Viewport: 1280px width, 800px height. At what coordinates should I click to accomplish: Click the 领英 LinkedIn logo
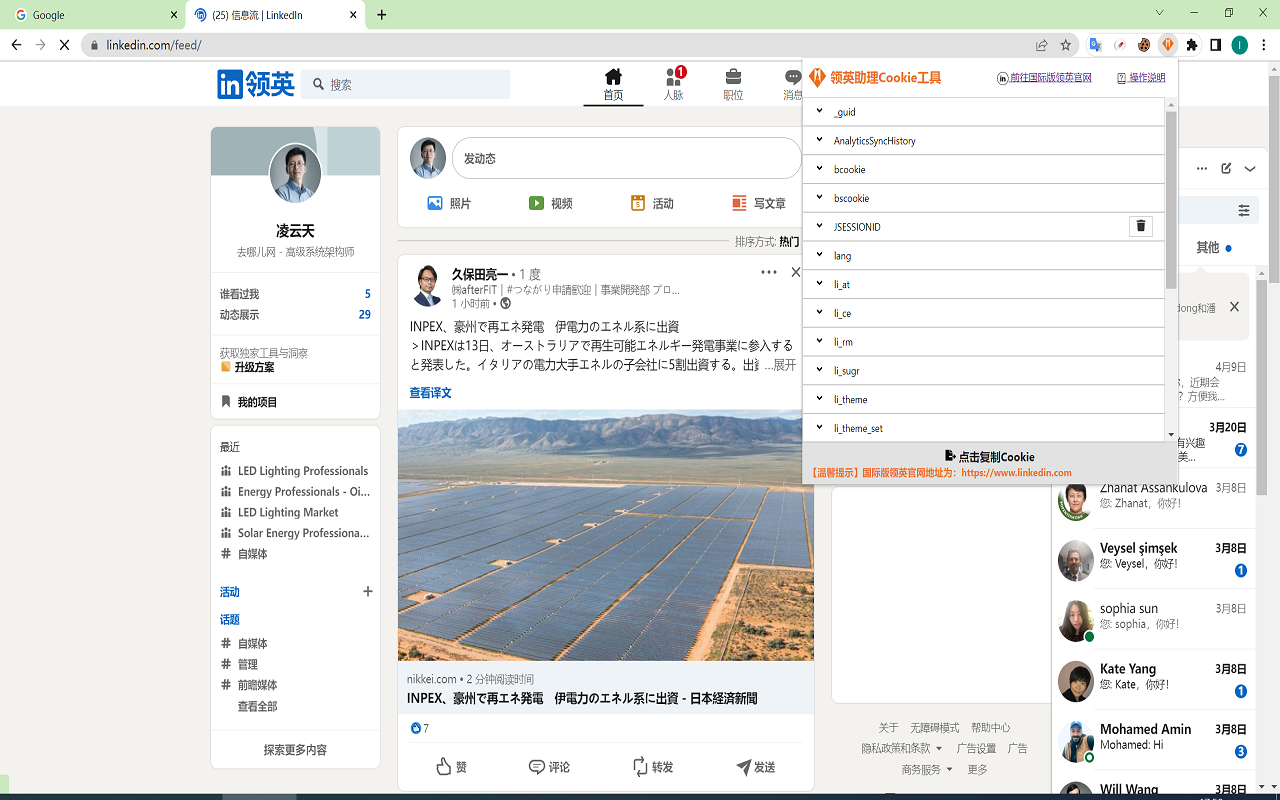(255, 84)
